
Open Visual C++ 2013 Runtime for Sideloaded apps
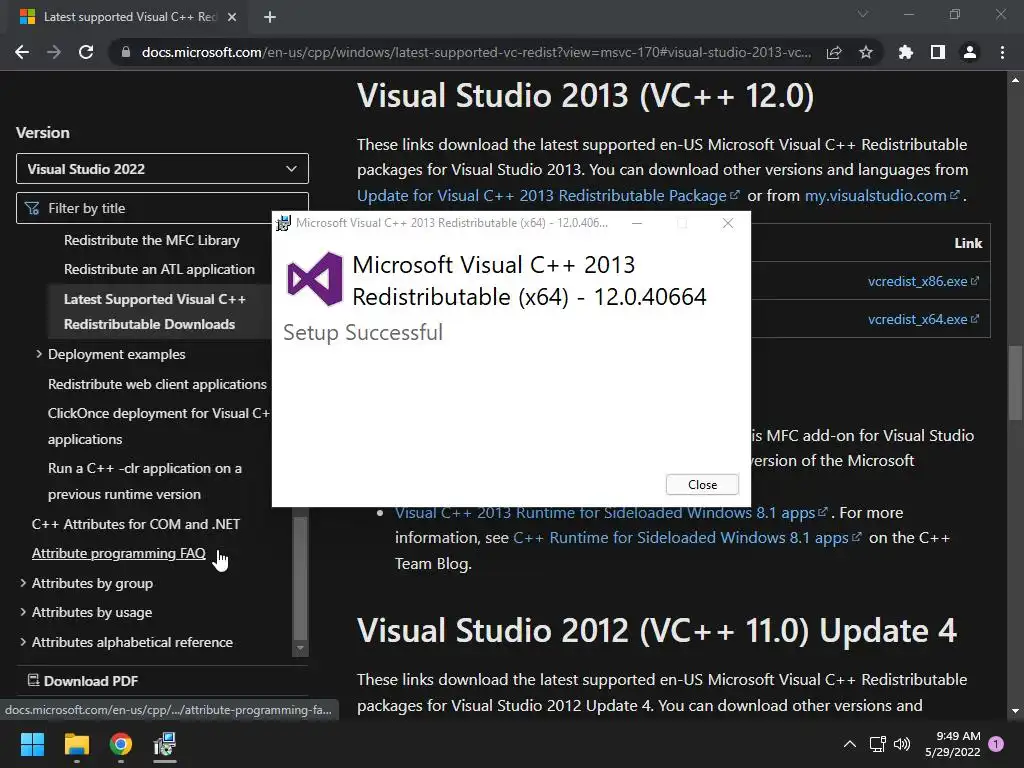click(x=611, y=513)
